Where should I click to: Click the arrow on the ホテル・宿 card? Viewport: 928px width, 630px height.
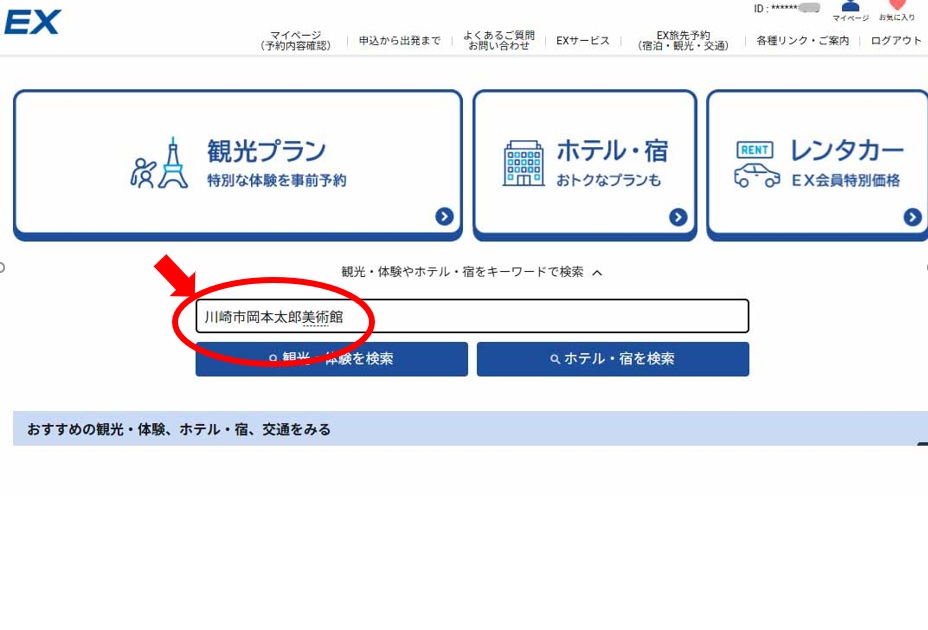[x=678, y=217]
